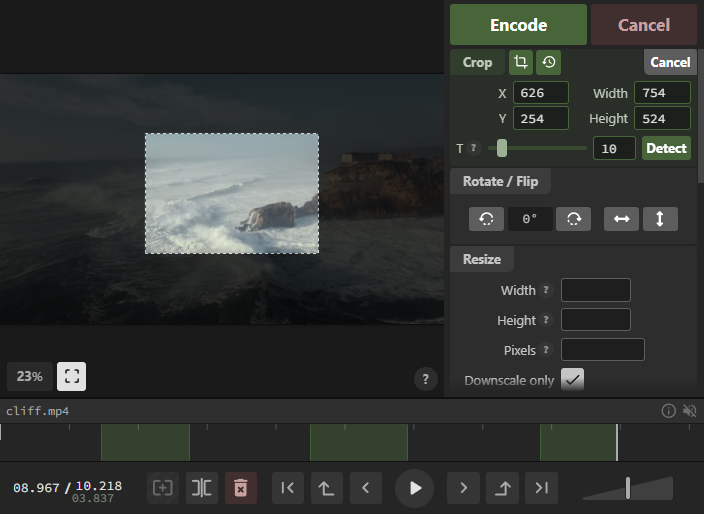The image size is (704, 514).
Task: Edit the crop Y value field
Action: tap(541, 119)
